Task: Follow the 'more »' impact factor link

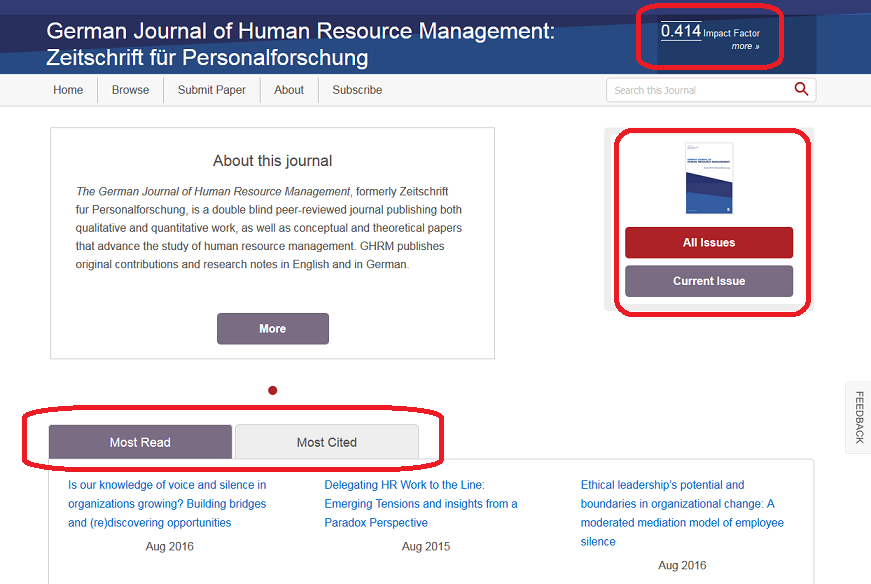Action: click(x=745, y=46)
